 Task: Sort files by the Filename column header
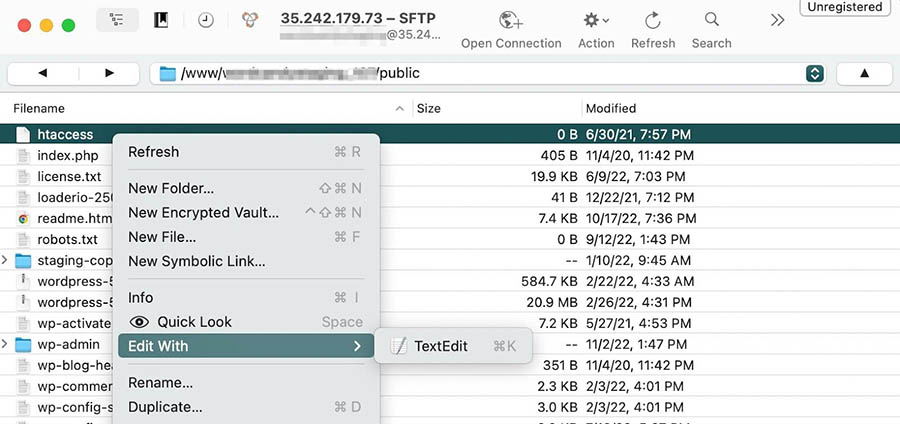[40, 108]
